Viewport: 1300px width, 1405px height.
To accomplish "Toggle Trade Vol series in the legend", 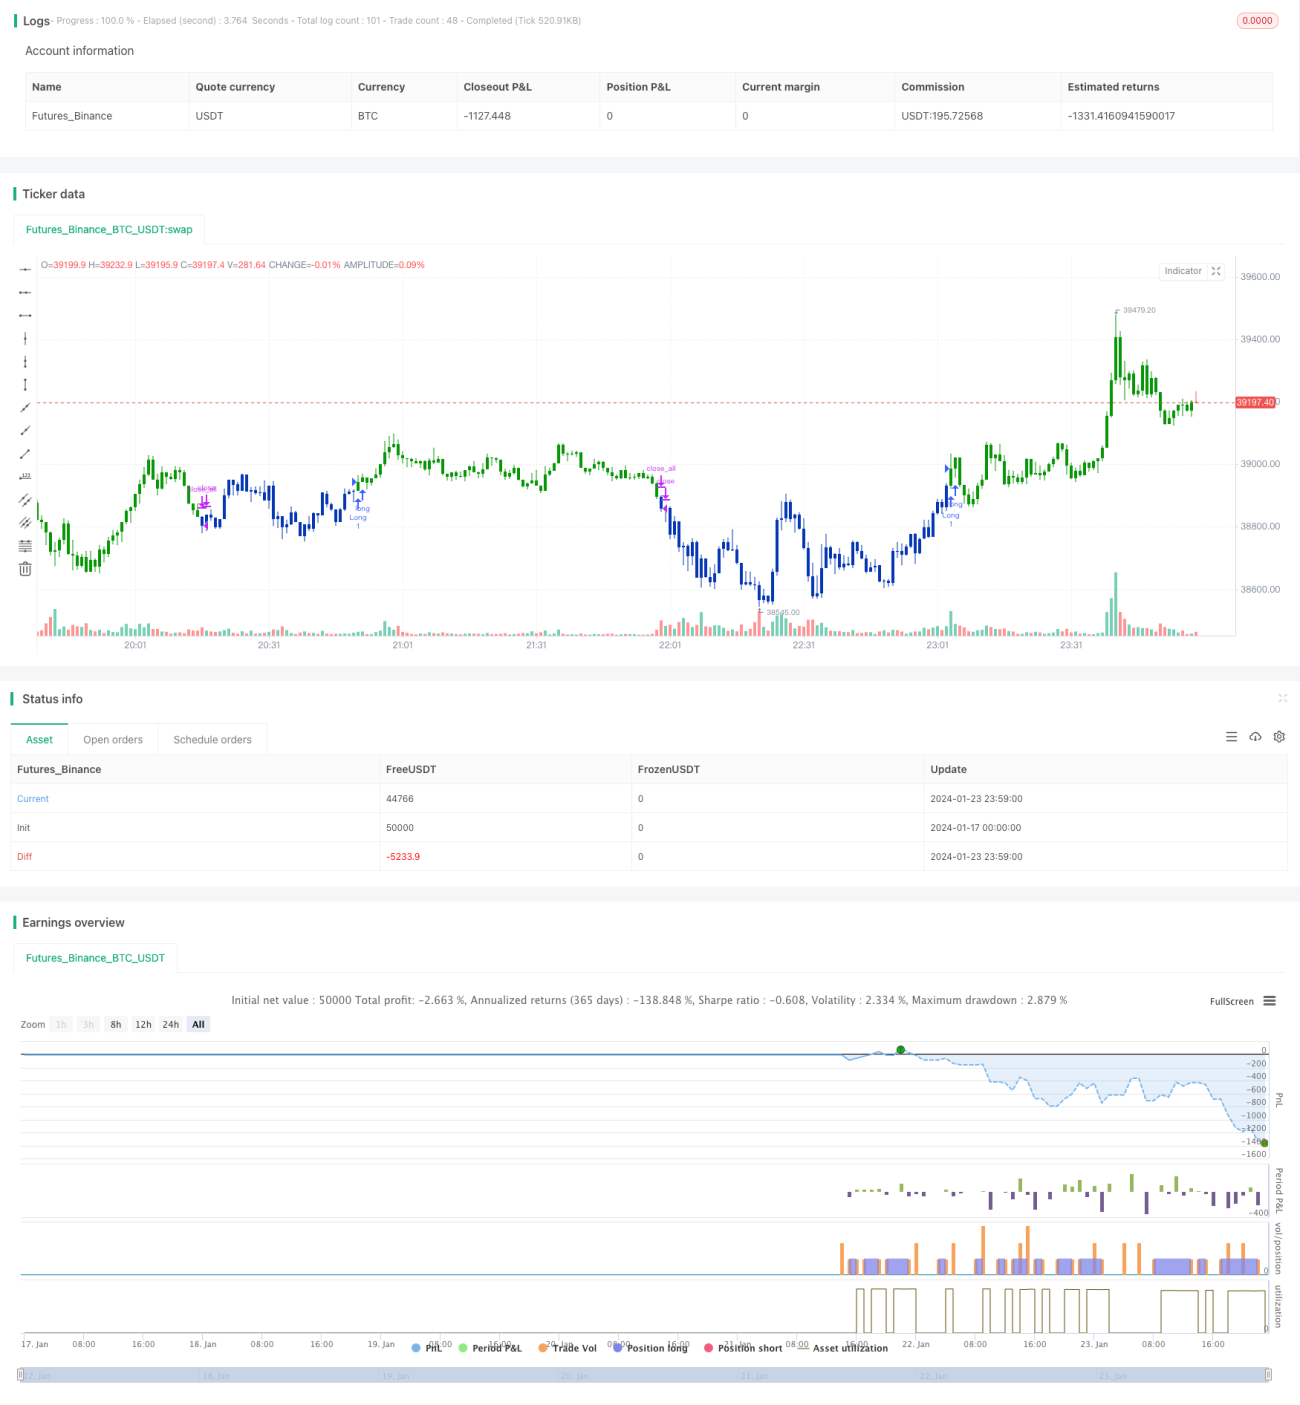I will tap(567, 1348).
